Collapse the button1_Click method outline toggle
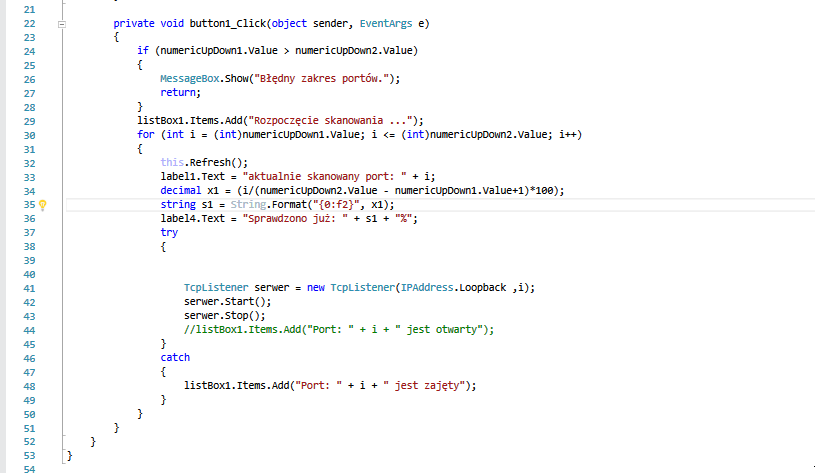This screenshot has width=815, height=473. [62, 24]
